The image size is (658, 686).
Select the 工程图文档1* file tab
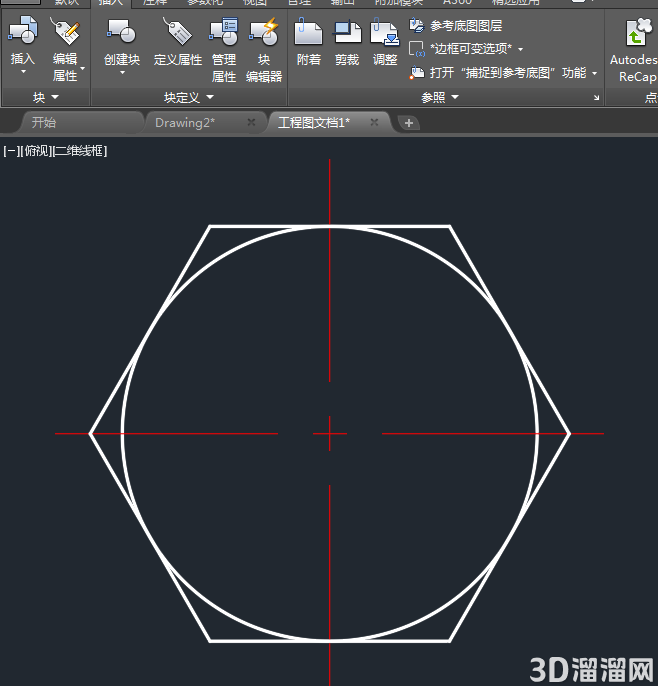tap(314, 122)
